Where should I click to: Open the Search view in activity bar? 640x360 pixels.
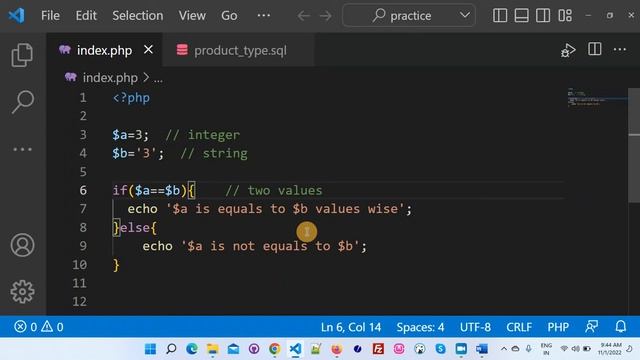tap(22, 102)
